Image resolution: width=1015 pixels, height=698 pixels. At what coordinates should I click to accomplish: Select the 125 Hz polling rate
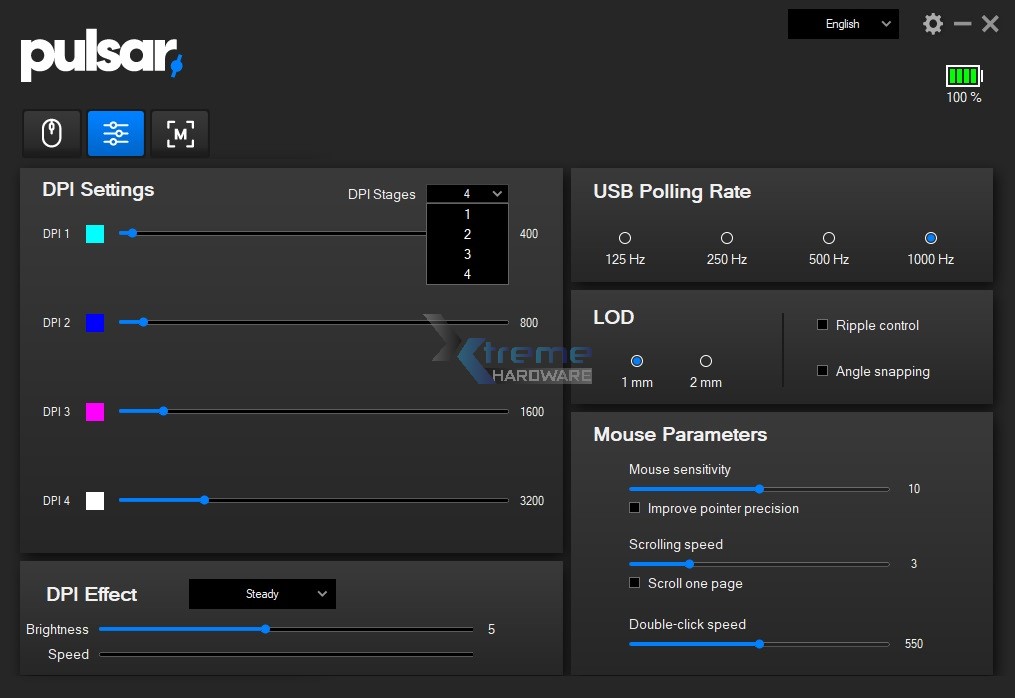click(x=624, y=238)
